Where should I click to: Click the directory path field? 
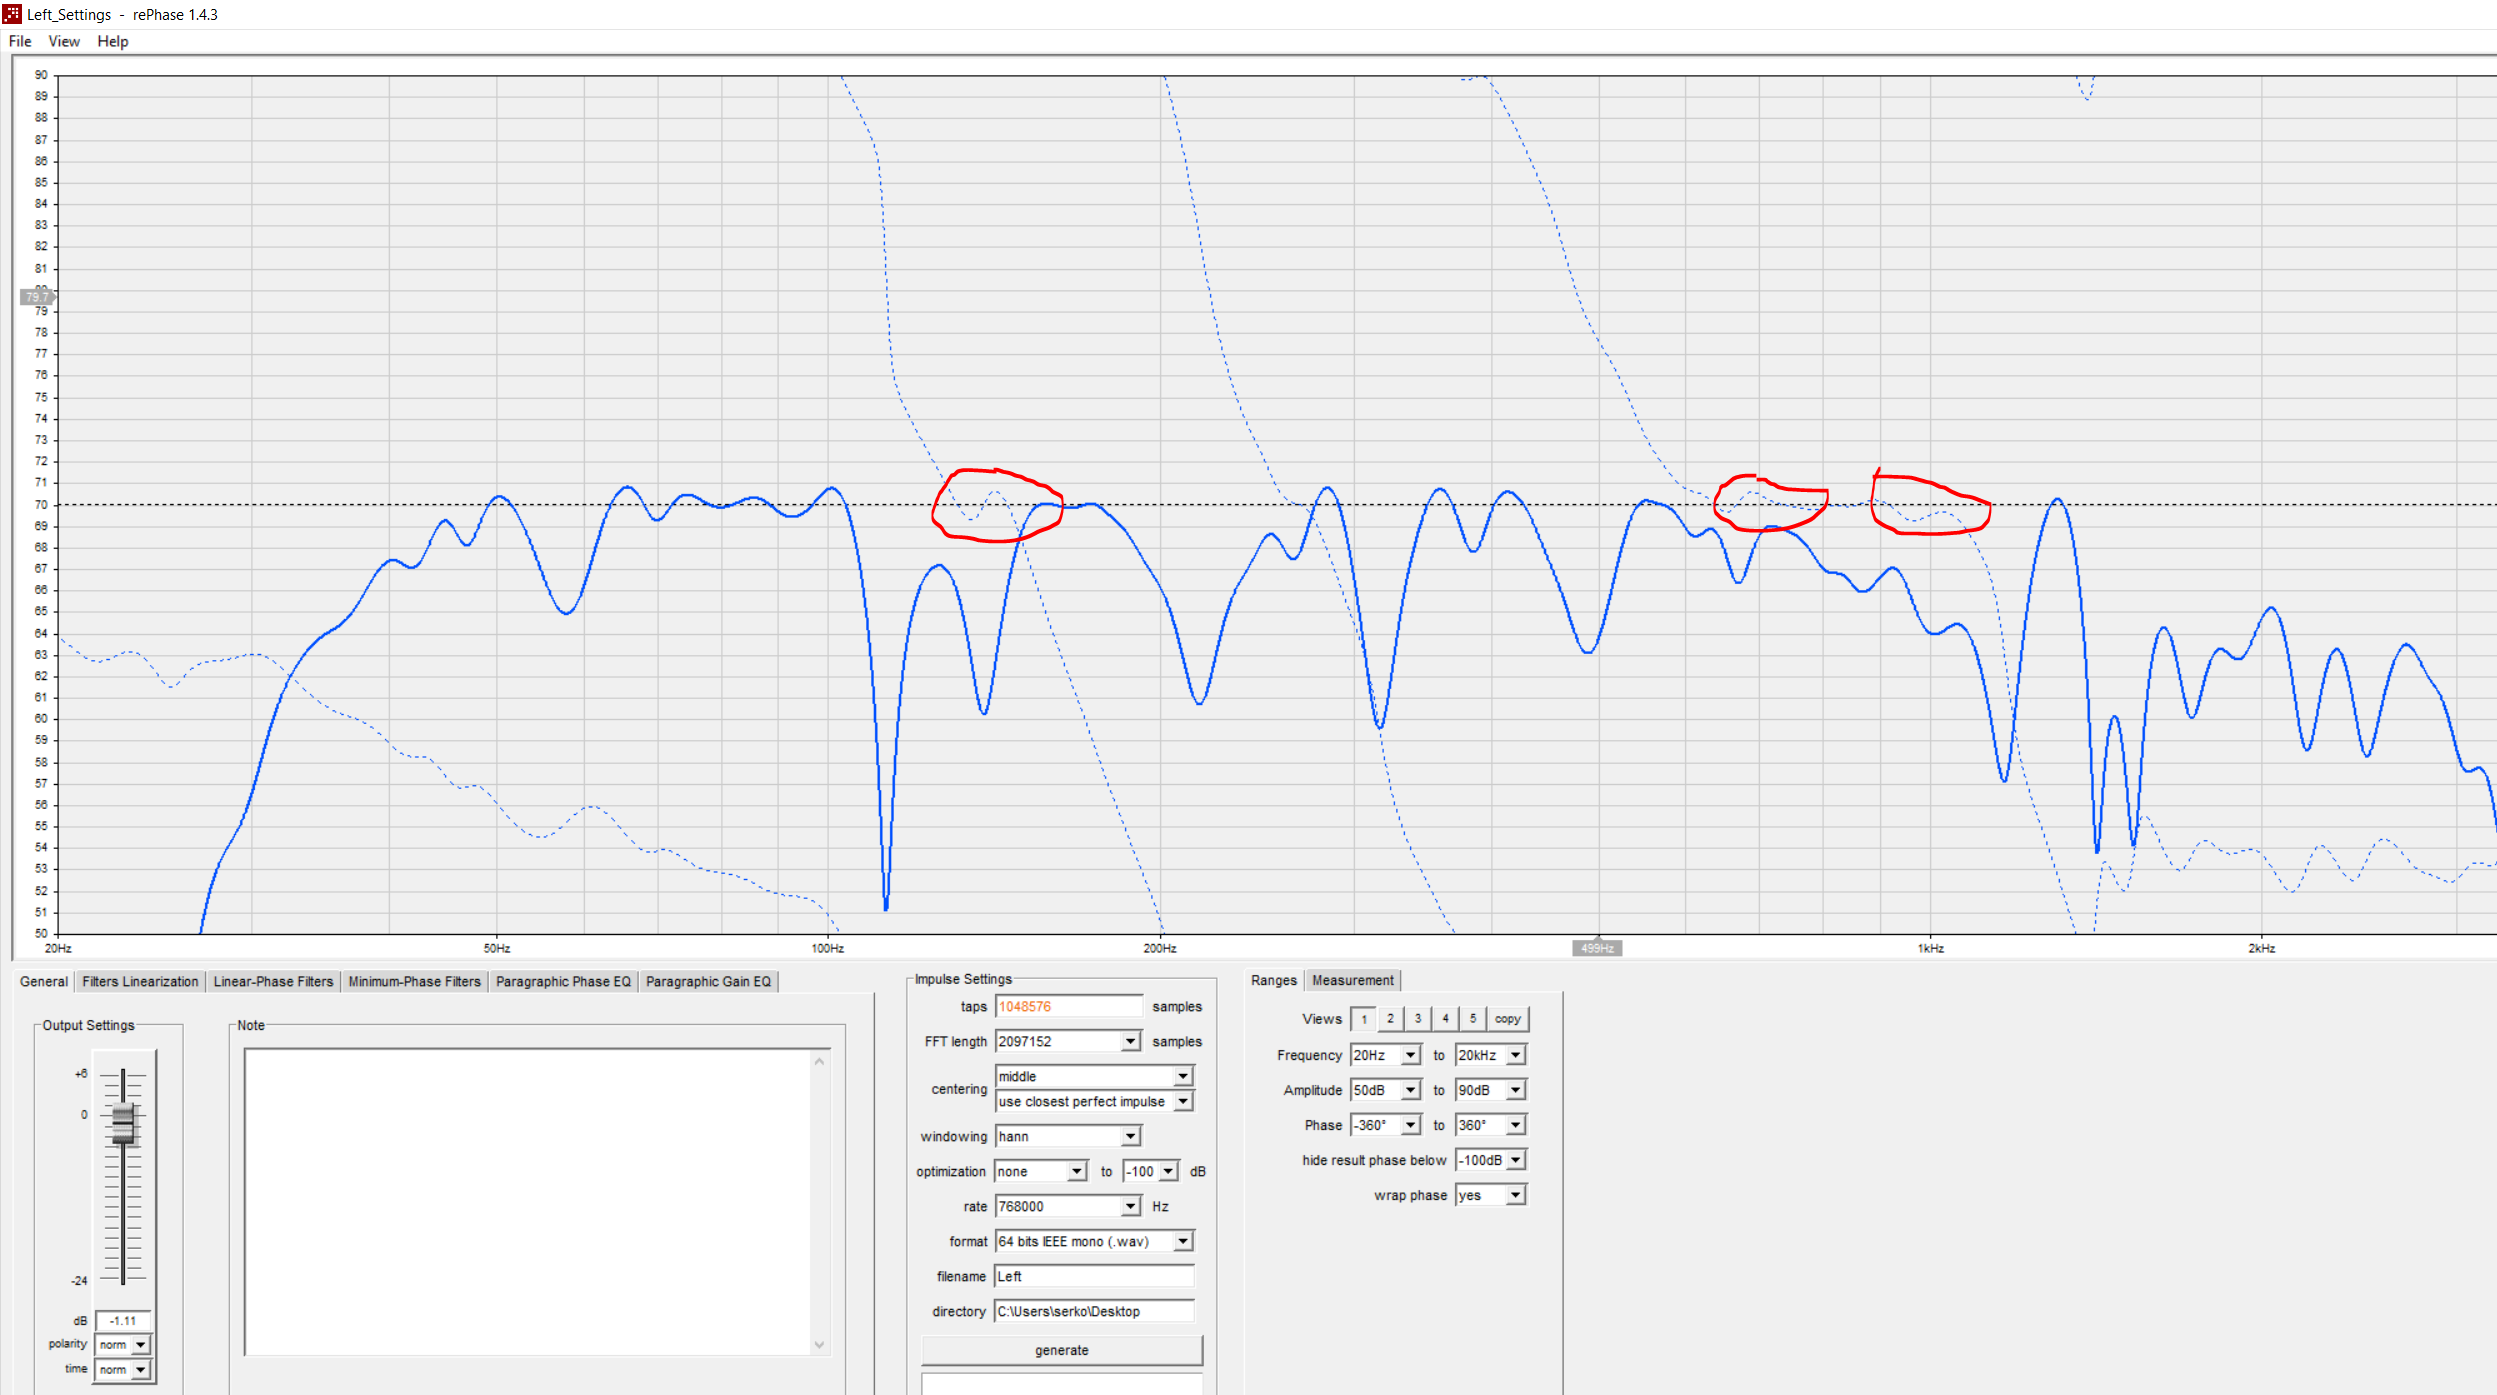pyautogui.click(x=1094, y=1311)
